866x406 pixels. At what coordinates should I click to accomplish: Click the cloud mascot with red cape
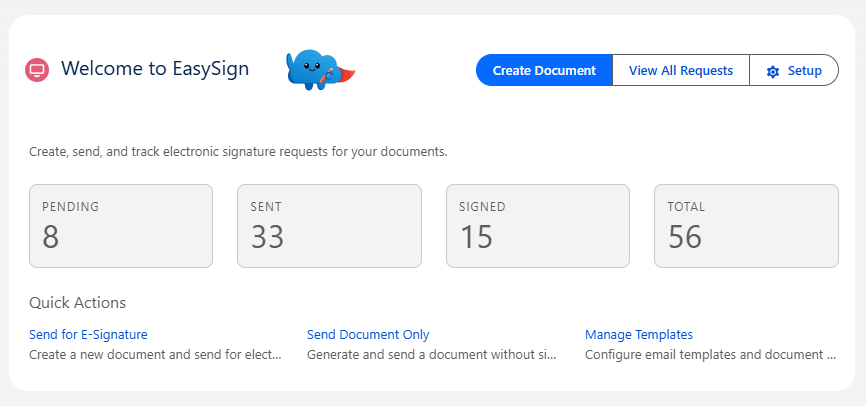click(x=320, y=70)
